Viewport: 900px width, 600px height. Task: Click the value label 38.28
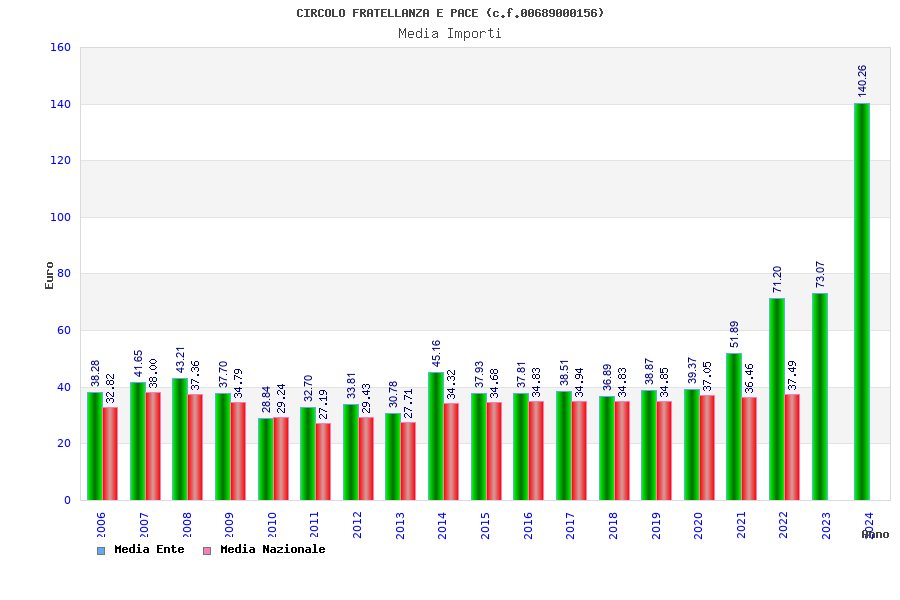(95, 373)
